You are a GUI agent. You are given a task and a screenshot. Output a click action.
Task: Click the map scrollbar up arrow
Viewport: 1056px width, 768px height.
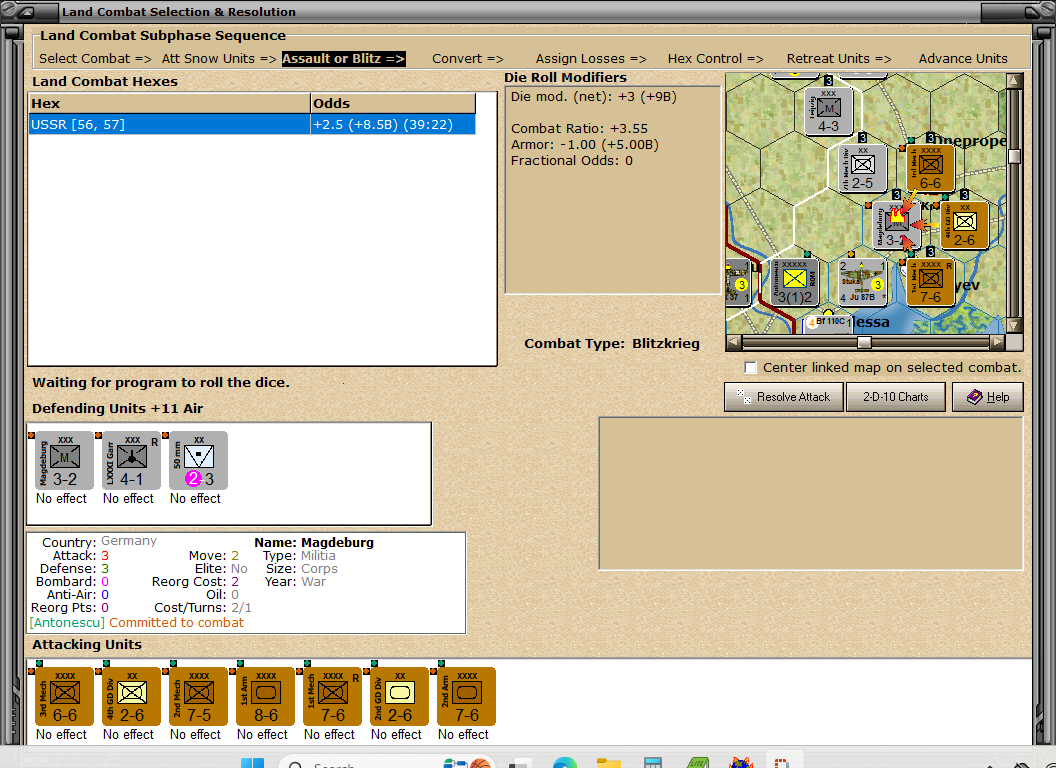tap(1014, 80)
